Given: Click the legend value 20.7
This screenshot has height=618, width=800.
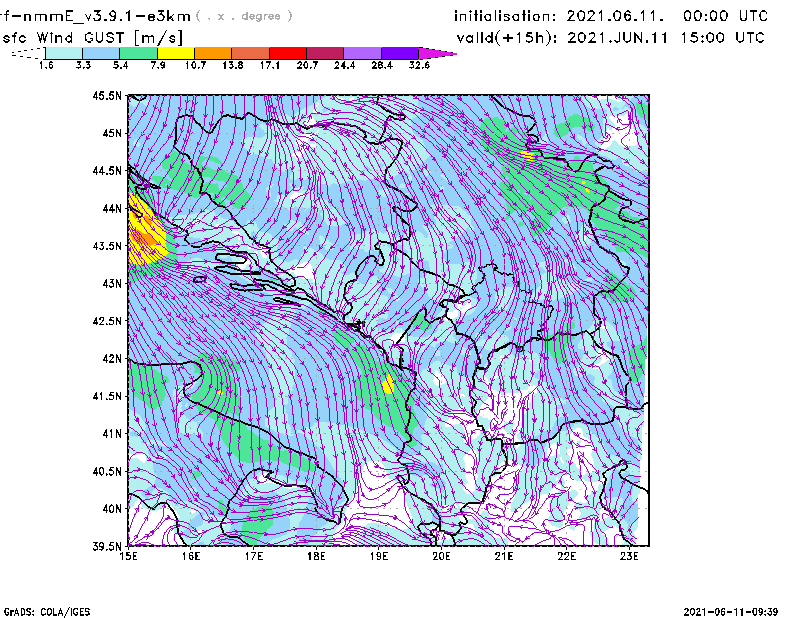Looking at the screenshot, I should (307, 65).
